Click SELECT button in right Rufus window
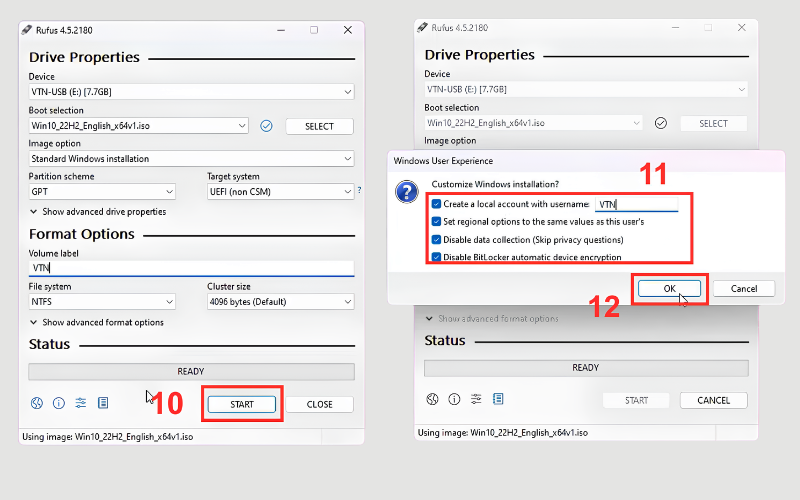This screenshot has height=500, width=800. 713,123
